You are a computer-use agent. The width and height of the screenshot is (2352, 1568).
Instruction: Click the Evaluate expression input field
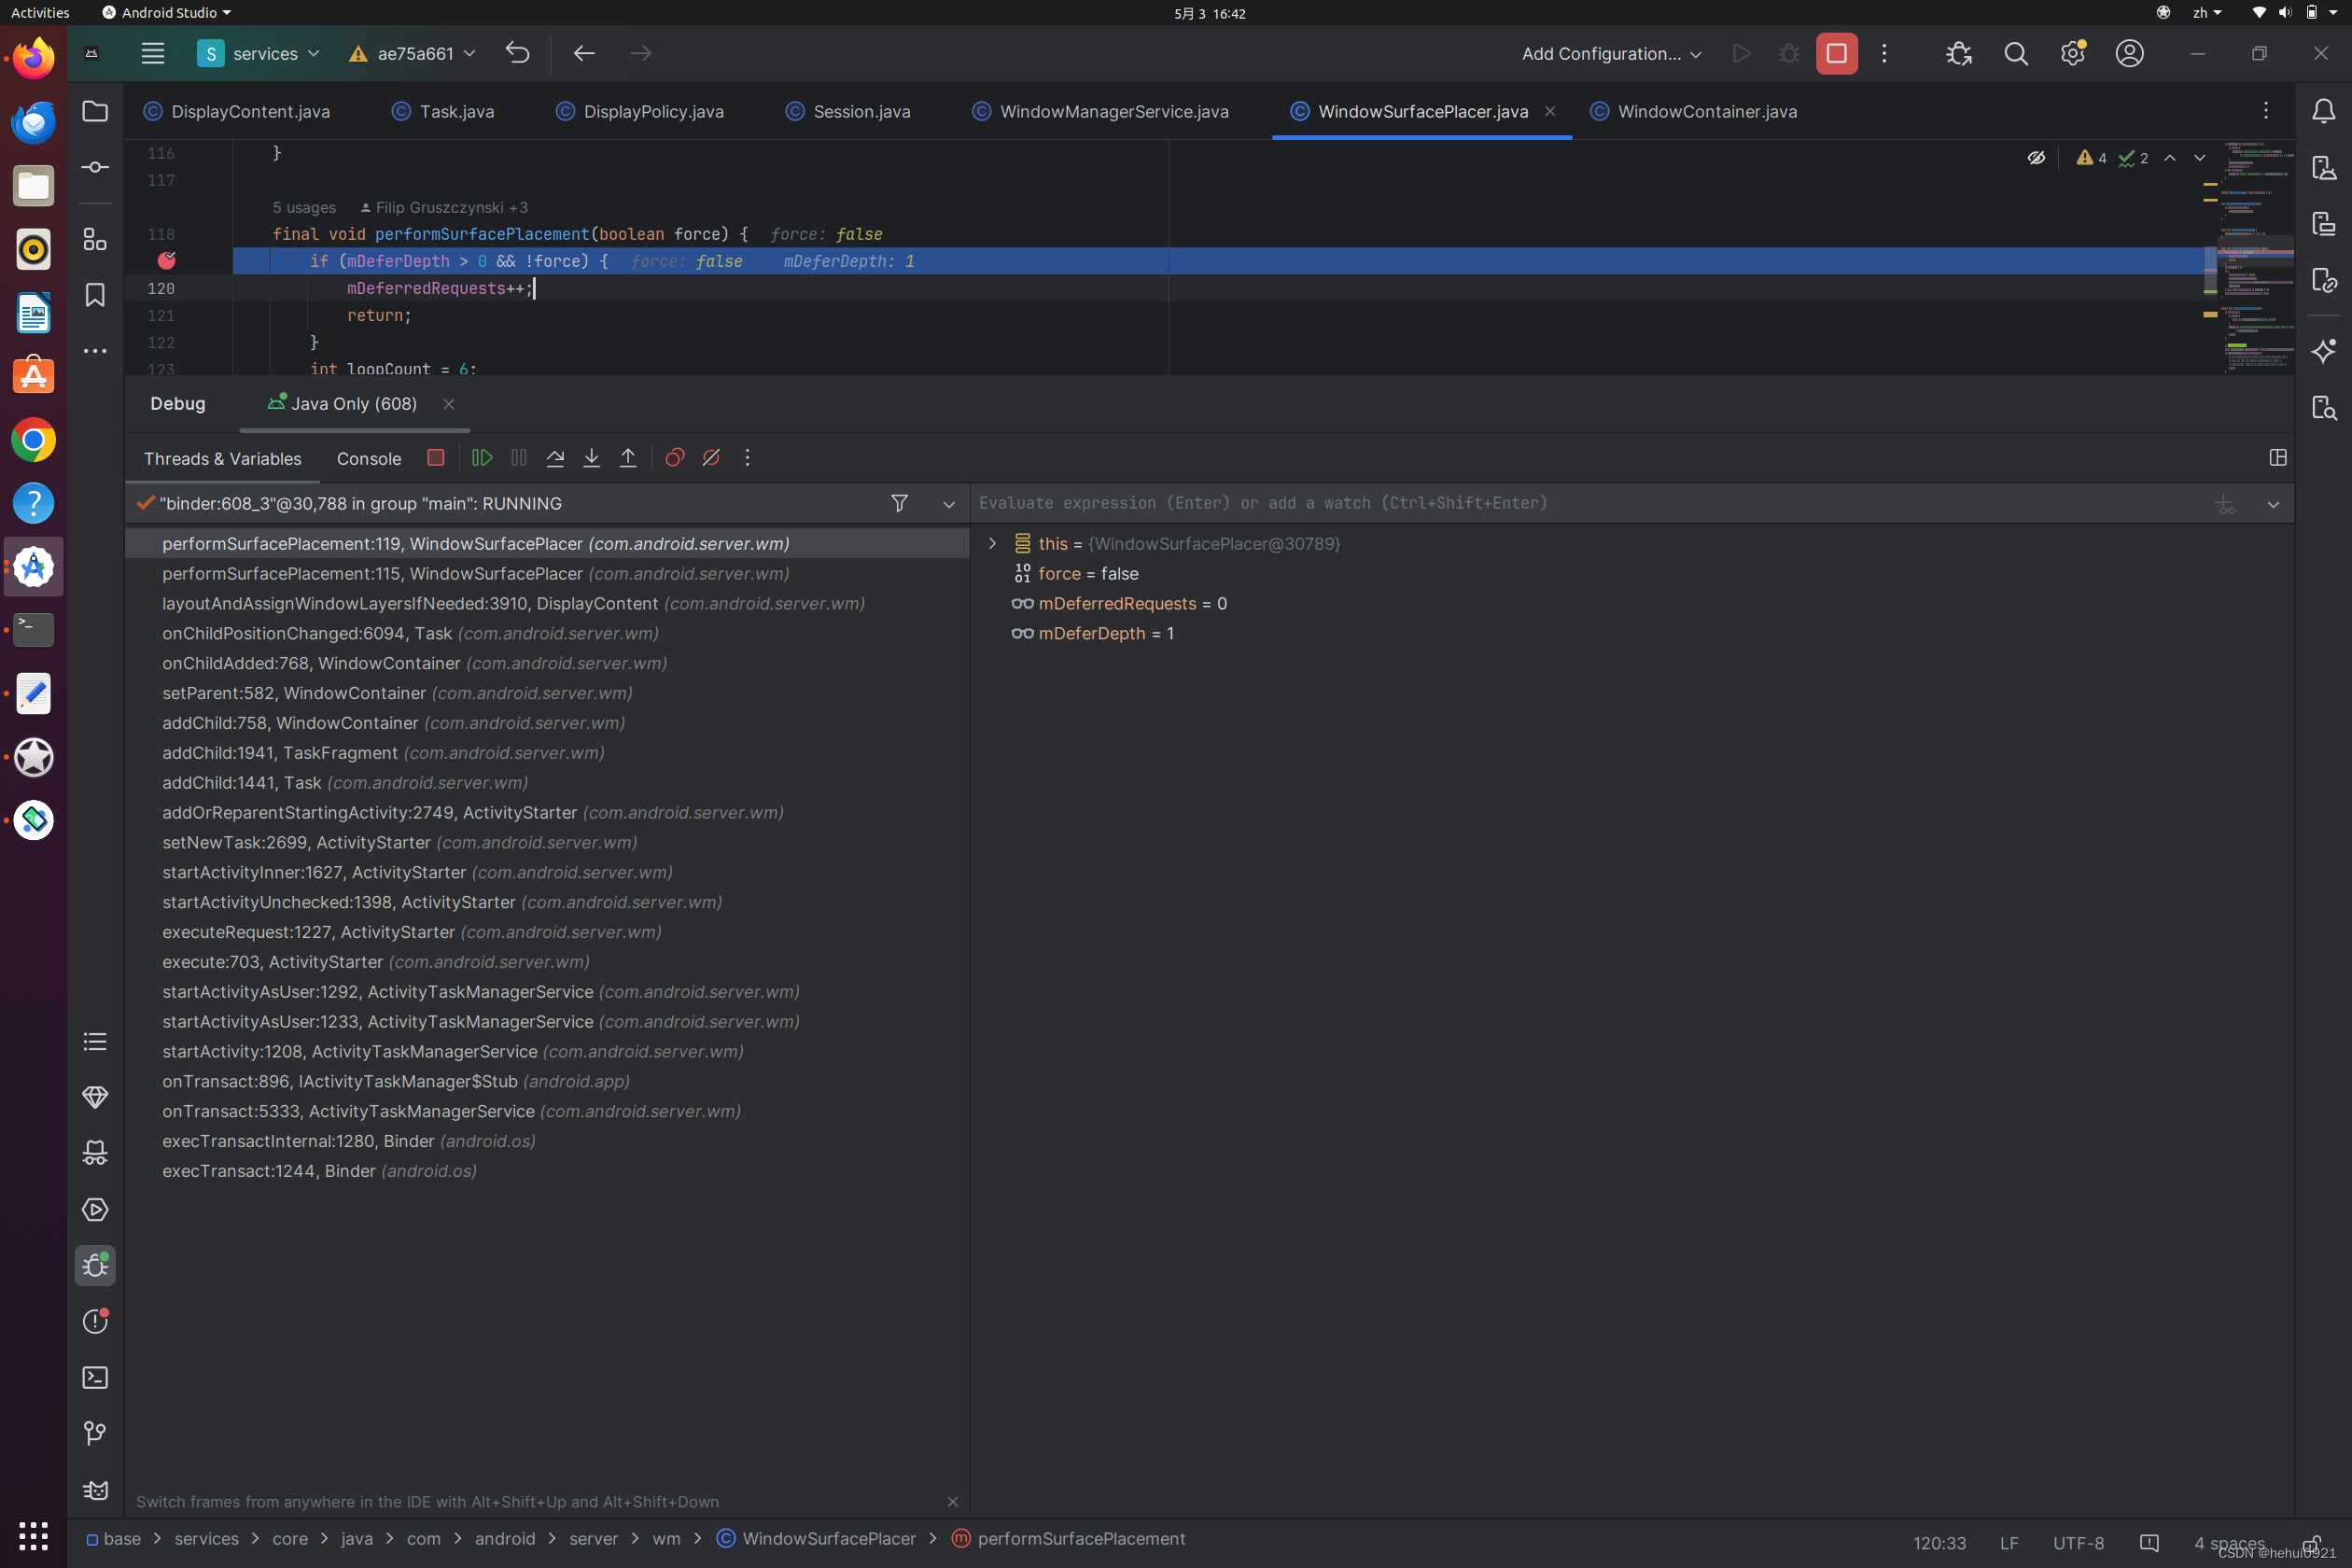pyautogui.click(x=1590, y=503)
